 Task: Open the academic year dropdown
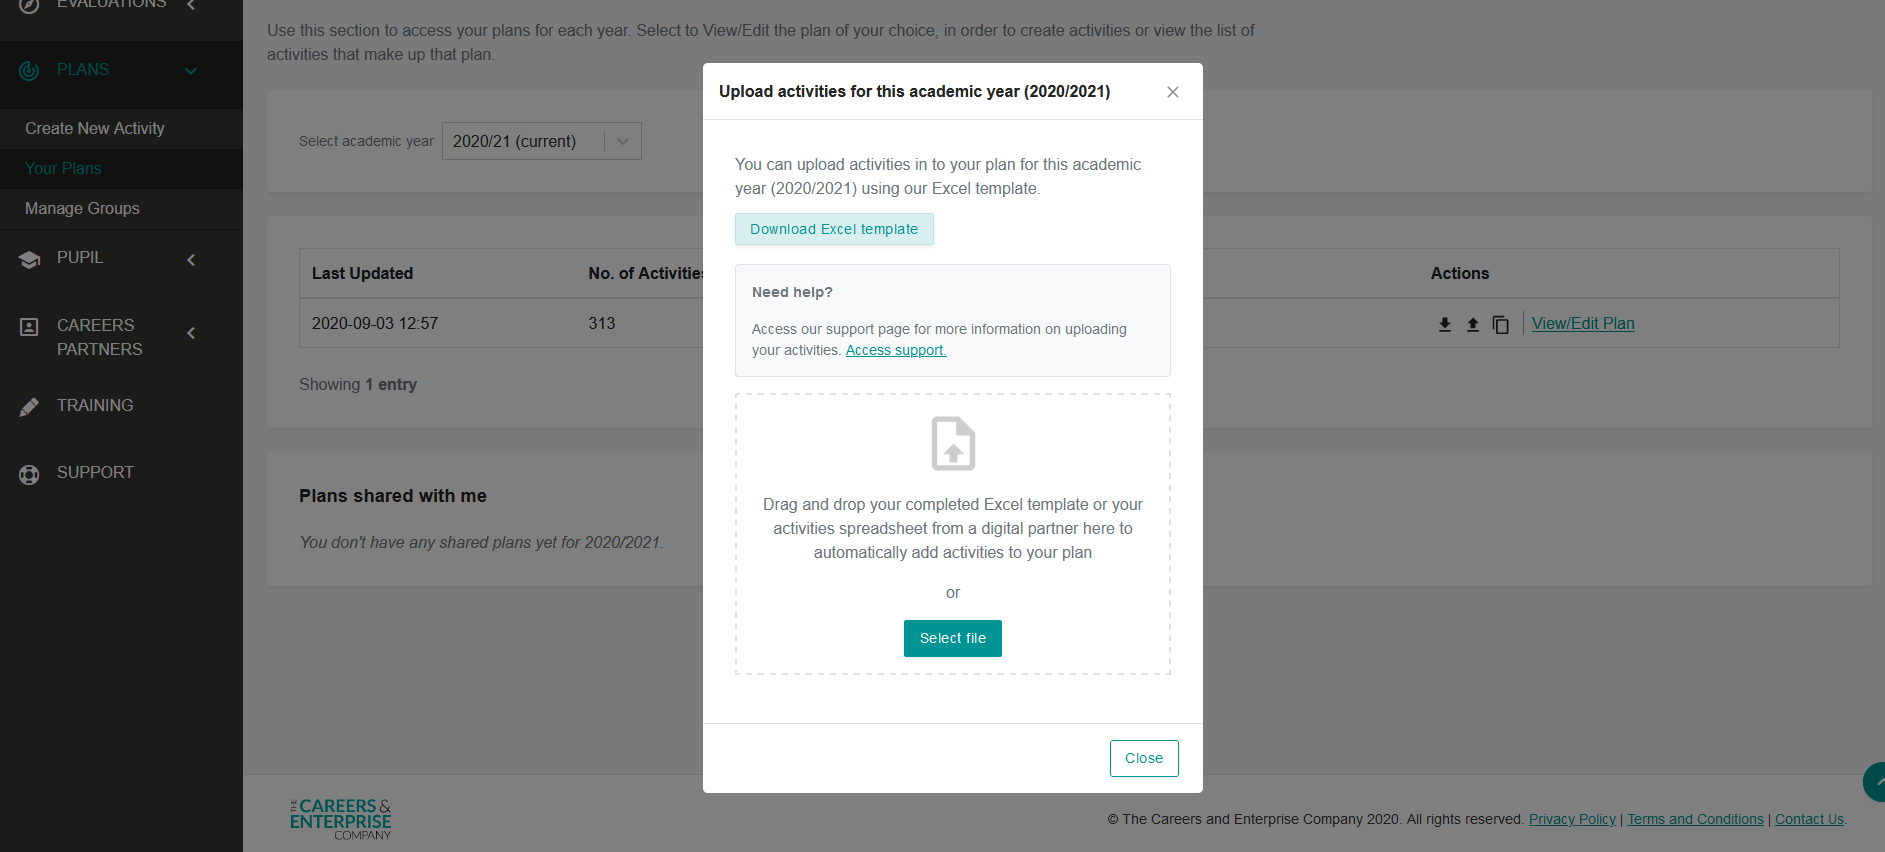coord(542,141)
